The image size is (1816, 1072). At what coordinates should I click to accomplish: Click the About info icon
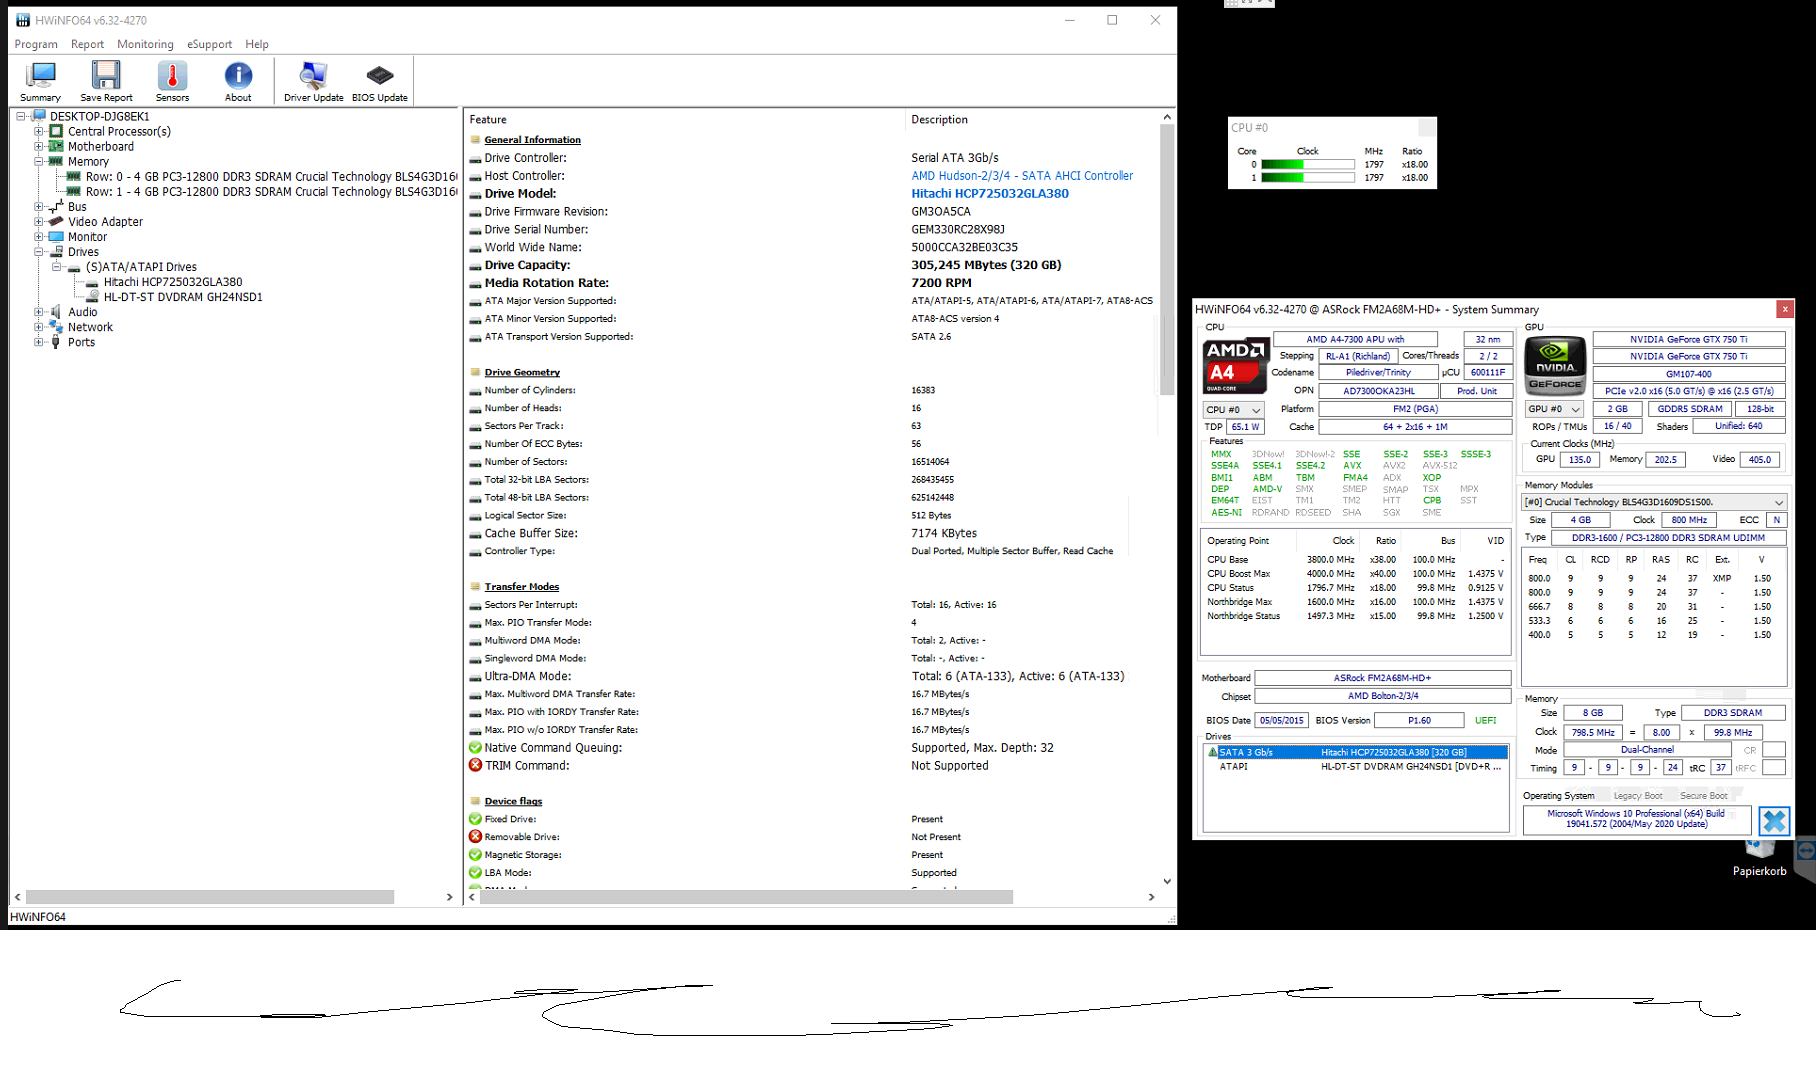[238, 76]
